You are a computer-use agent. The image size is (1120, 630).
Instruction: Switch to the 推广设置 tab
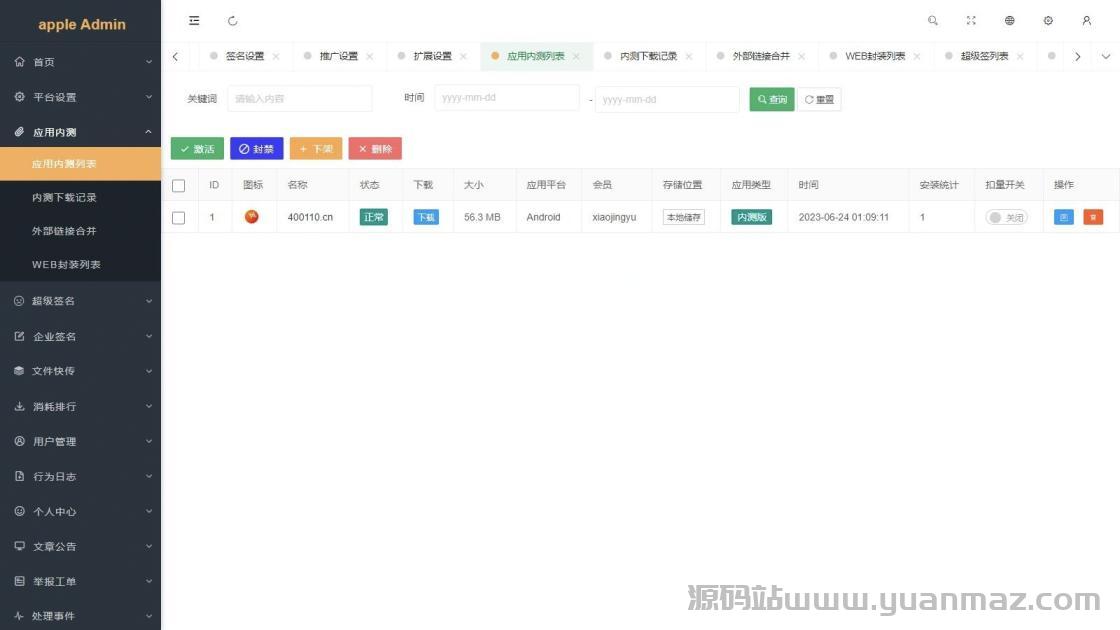(x=339, y=56)
